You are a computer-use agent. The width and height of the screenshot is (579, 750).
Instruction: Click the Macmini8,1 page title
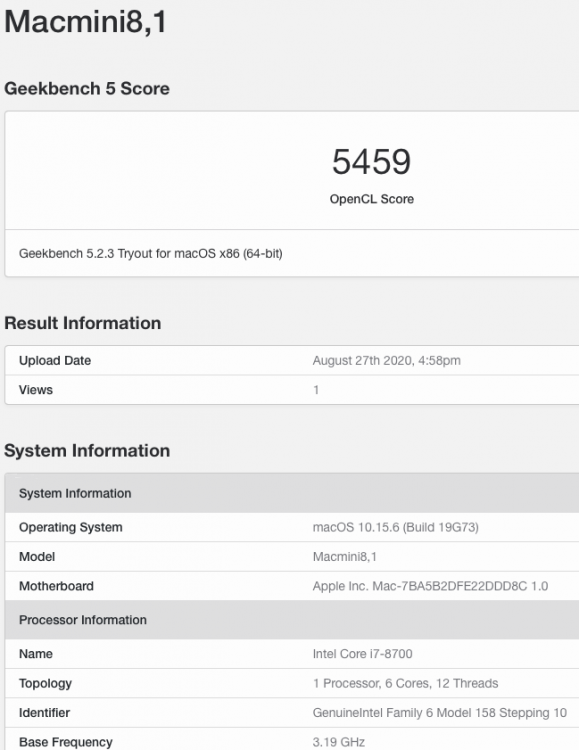point(86,22)
